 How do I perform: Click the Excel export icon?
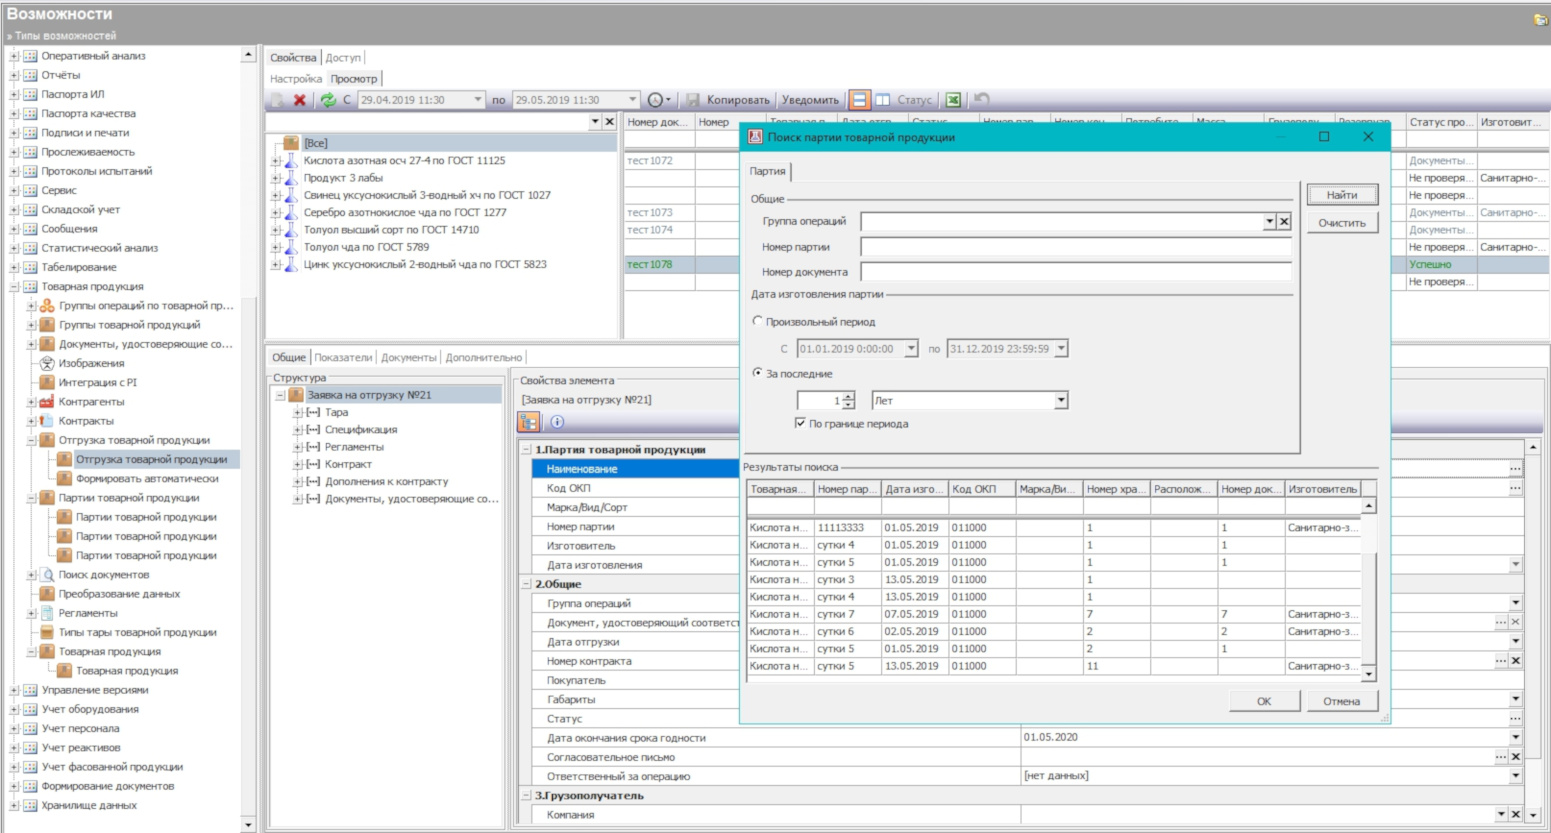tap(953, 100)
